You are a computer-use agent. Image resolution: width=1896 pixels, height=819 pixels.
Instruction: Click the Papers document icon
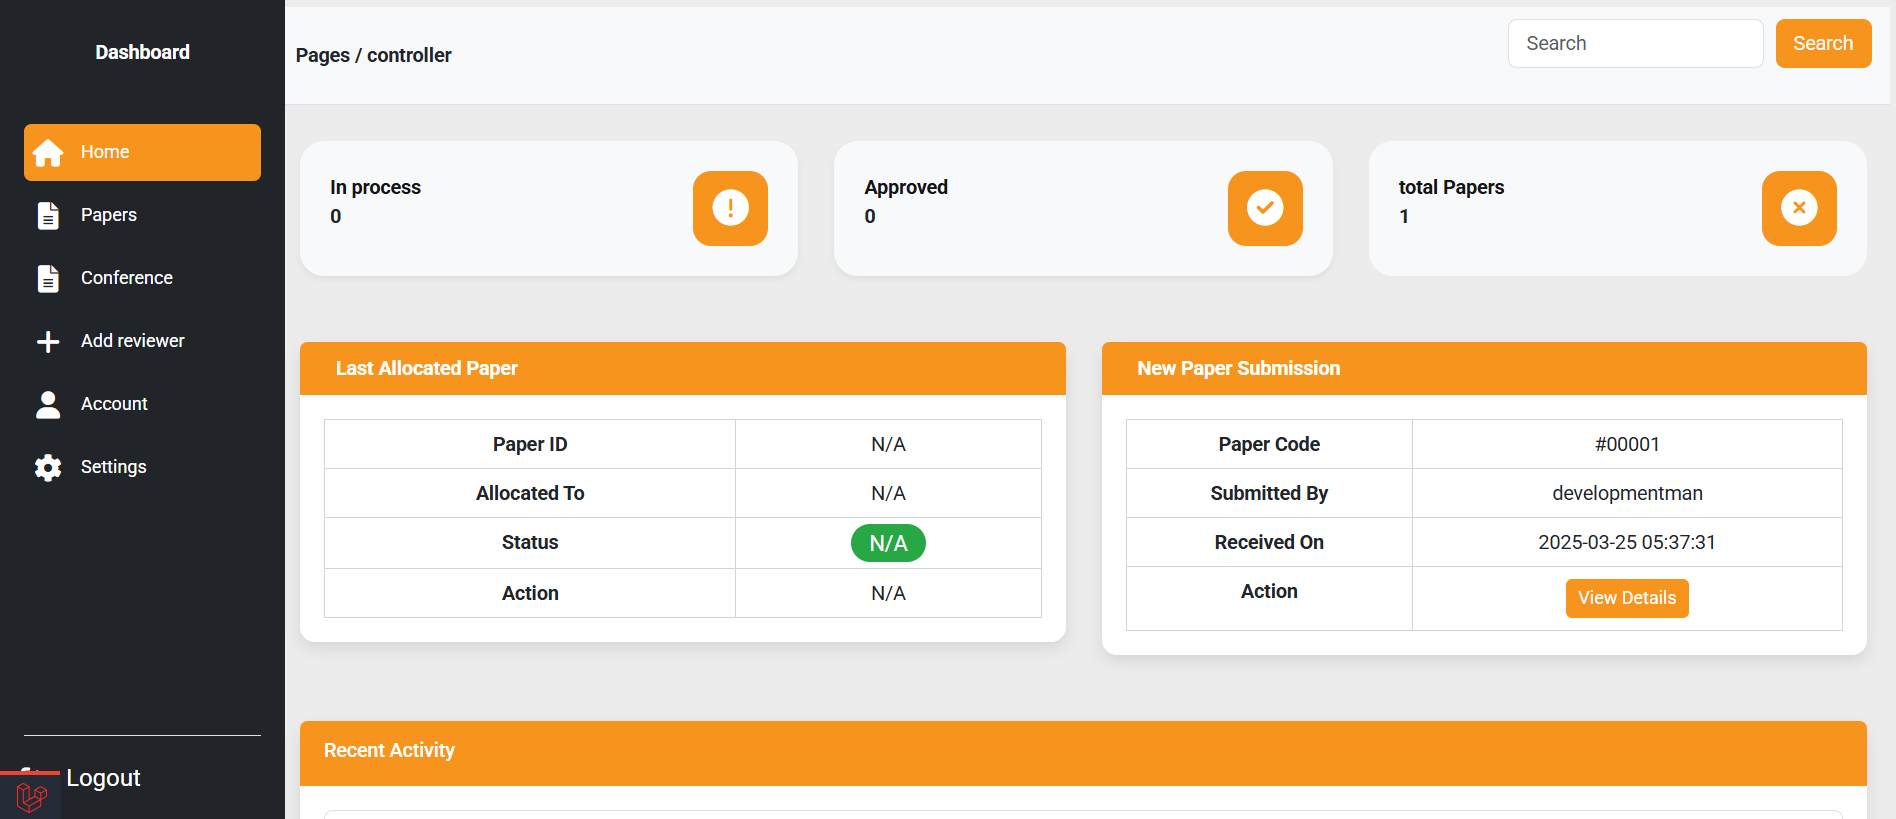click(x=48, y=216)
